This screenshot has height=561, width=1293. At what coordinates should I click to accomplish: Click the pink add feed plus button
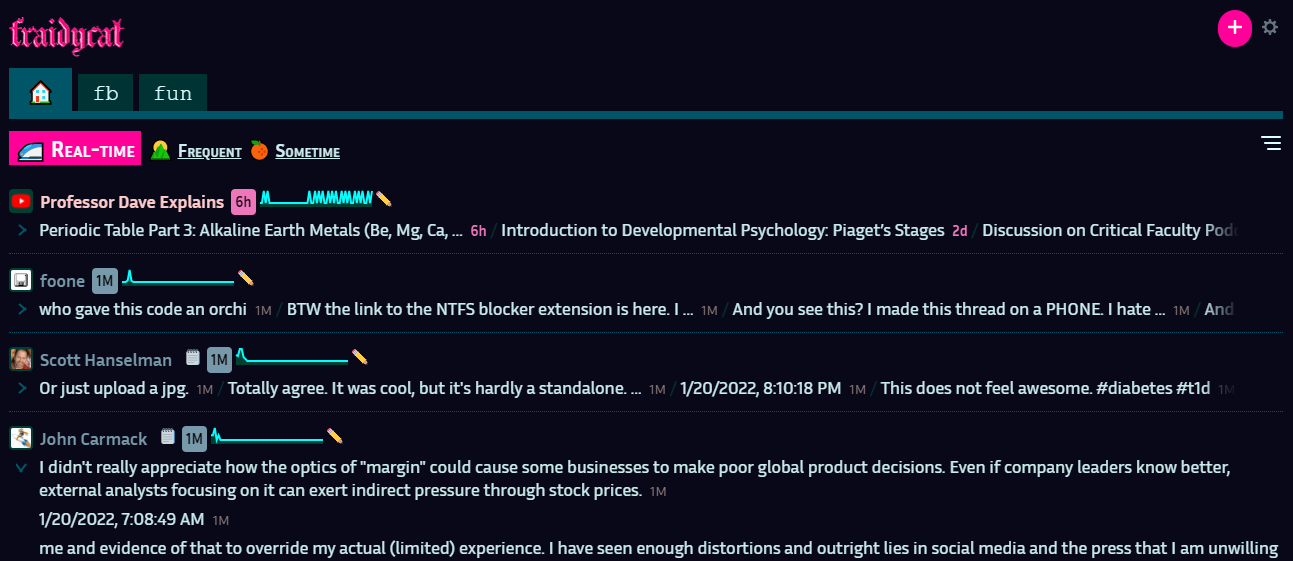pos(1234,28)
